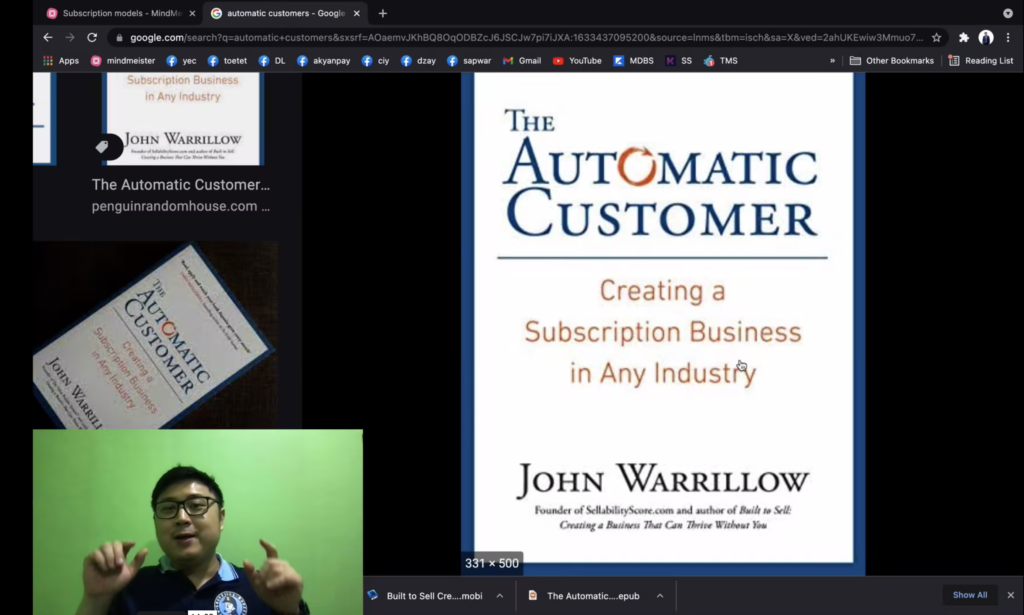Open the Built to Sell mobi download
Screen dimensions: 1024x615
point(426,595)
